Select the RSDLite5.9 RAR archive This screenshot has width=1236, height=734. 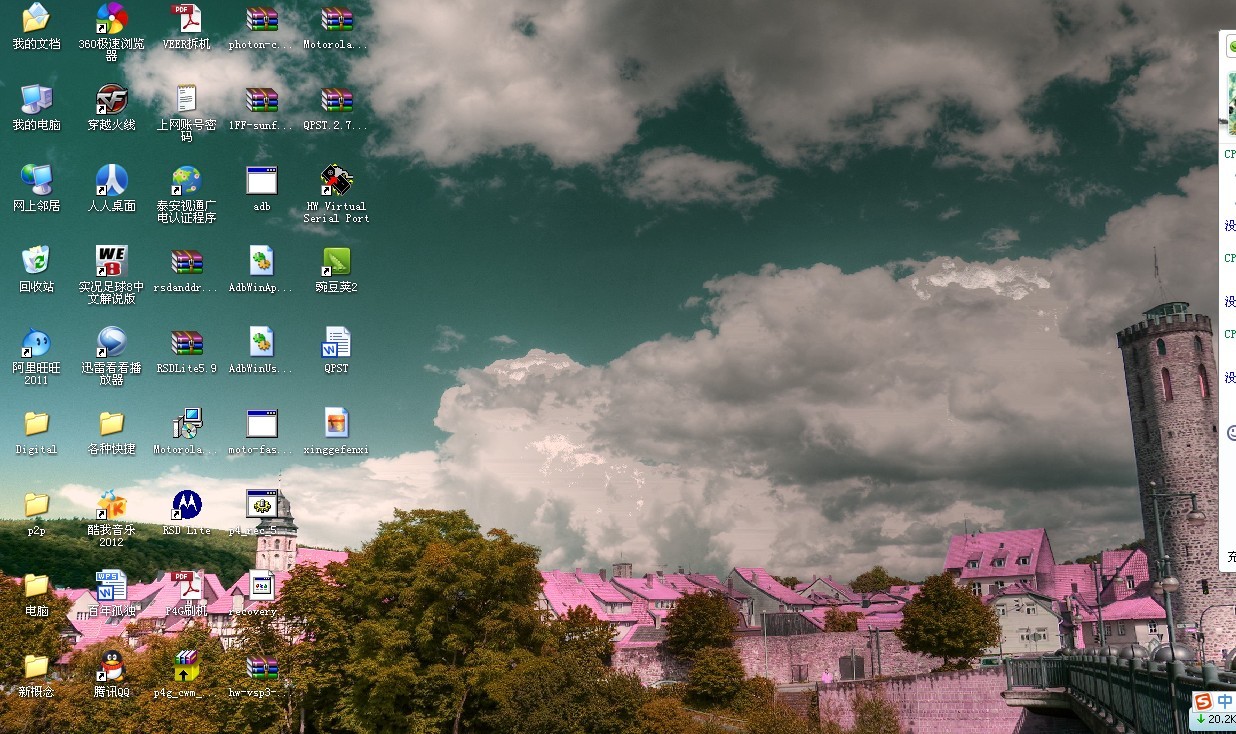click(x=186, y=341)
